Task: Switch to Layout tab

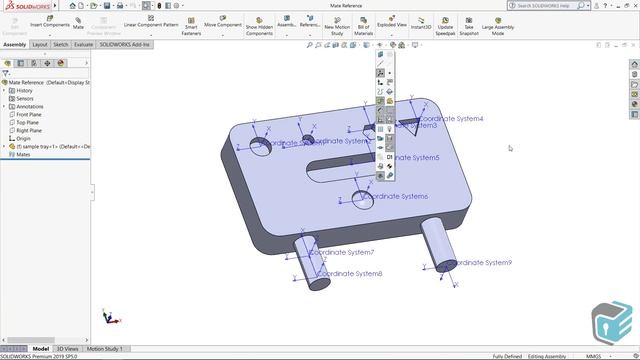Action: pos(40,44)
